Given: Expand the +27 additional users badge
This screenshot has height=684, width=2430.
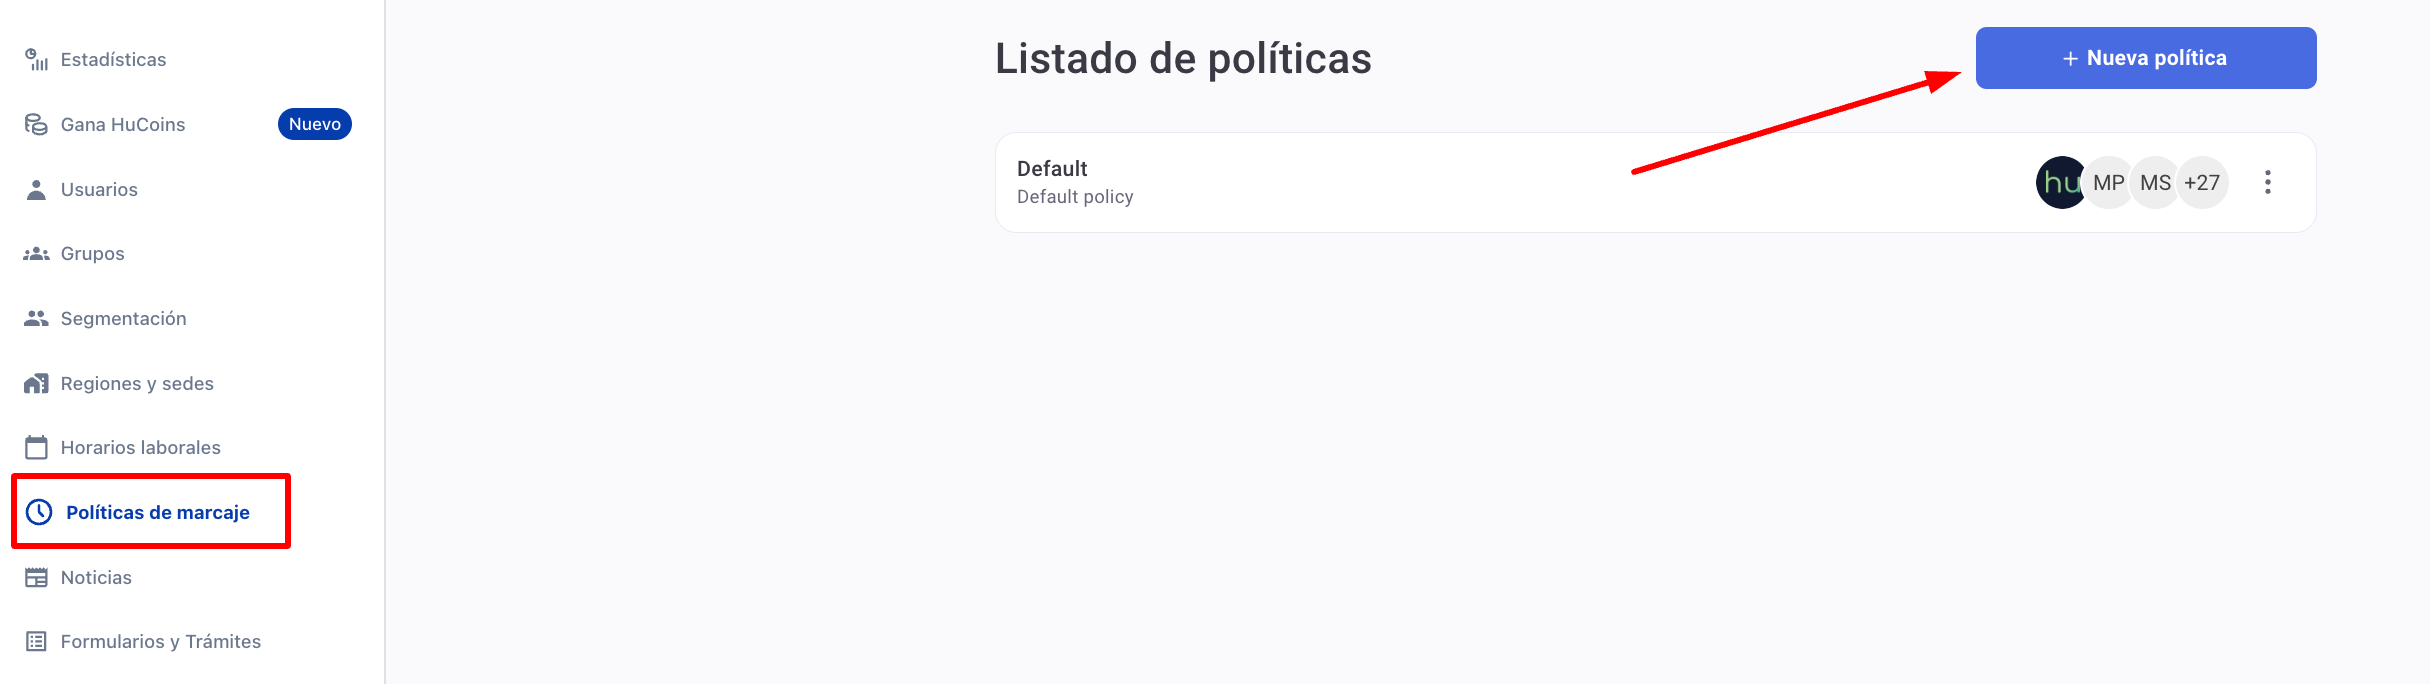Looking at the screenshot, I should pos(2202,183).
